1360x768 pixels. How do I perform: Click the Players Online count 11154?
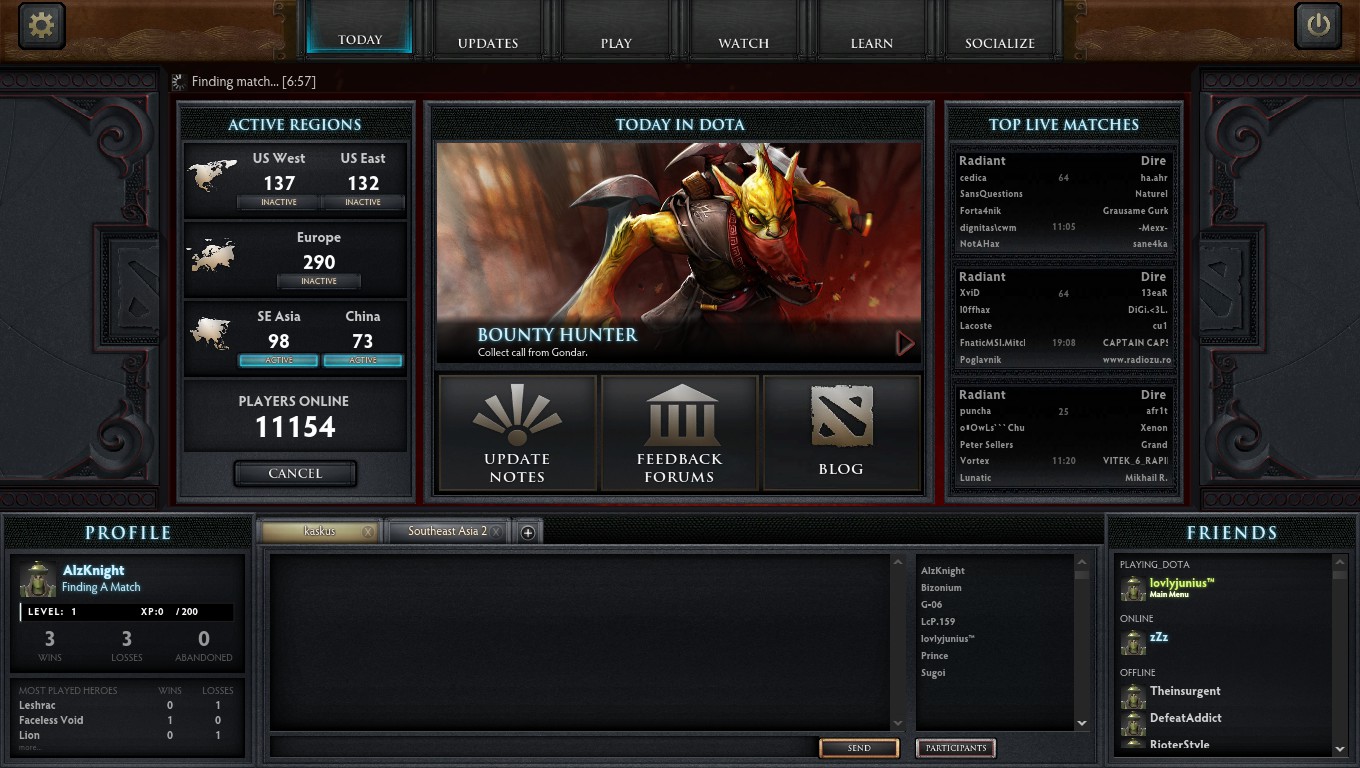(295, 427)
